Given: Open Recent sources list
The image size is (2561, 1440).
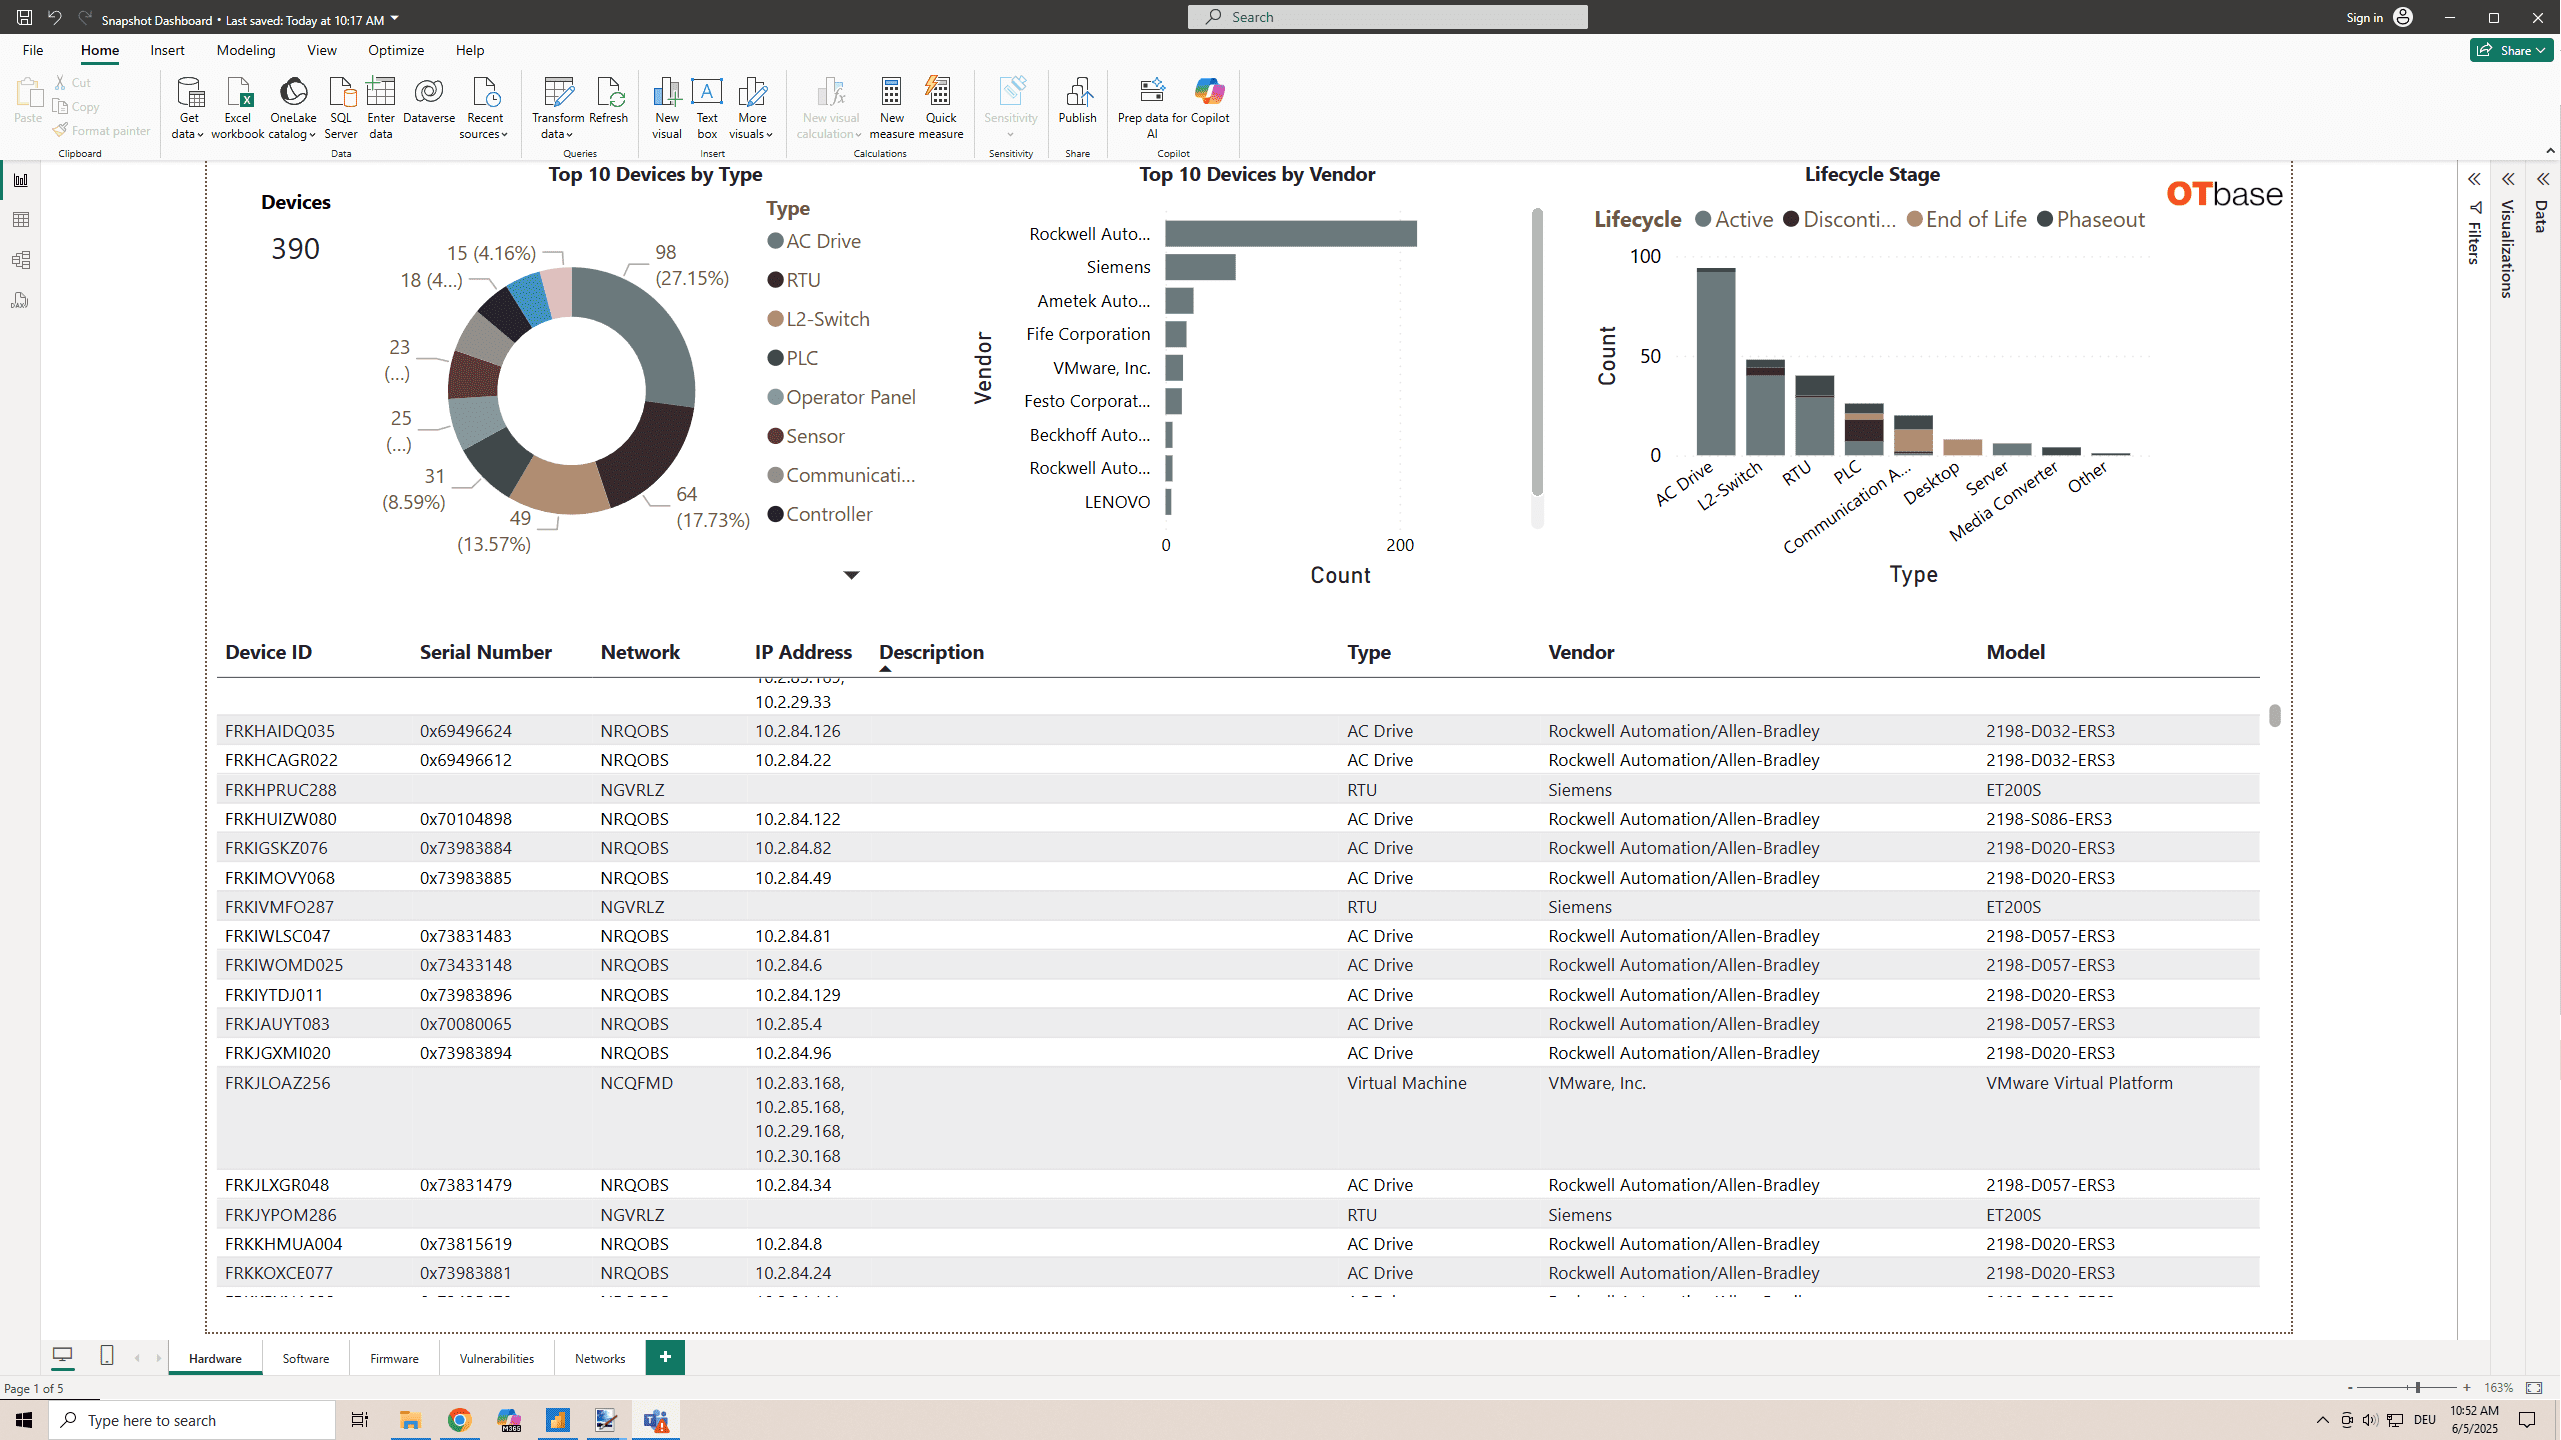Looking at the screenshot, I should tap(485, 108).
